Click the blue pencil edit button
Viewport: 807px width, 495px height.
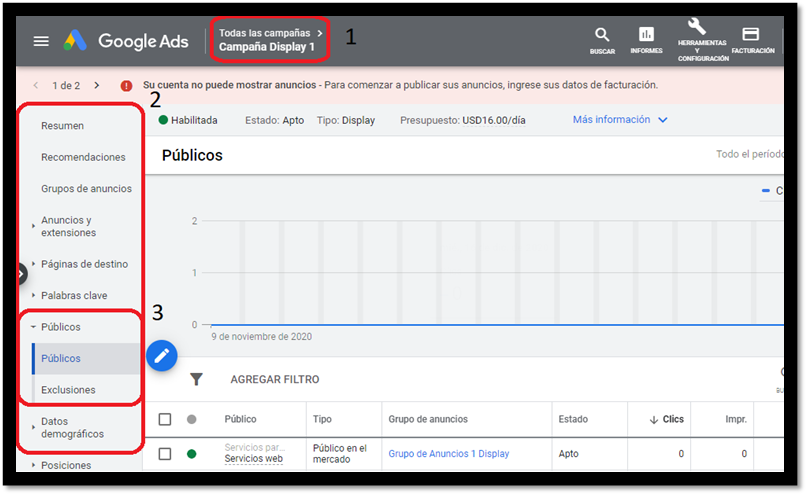click(162, 356)
